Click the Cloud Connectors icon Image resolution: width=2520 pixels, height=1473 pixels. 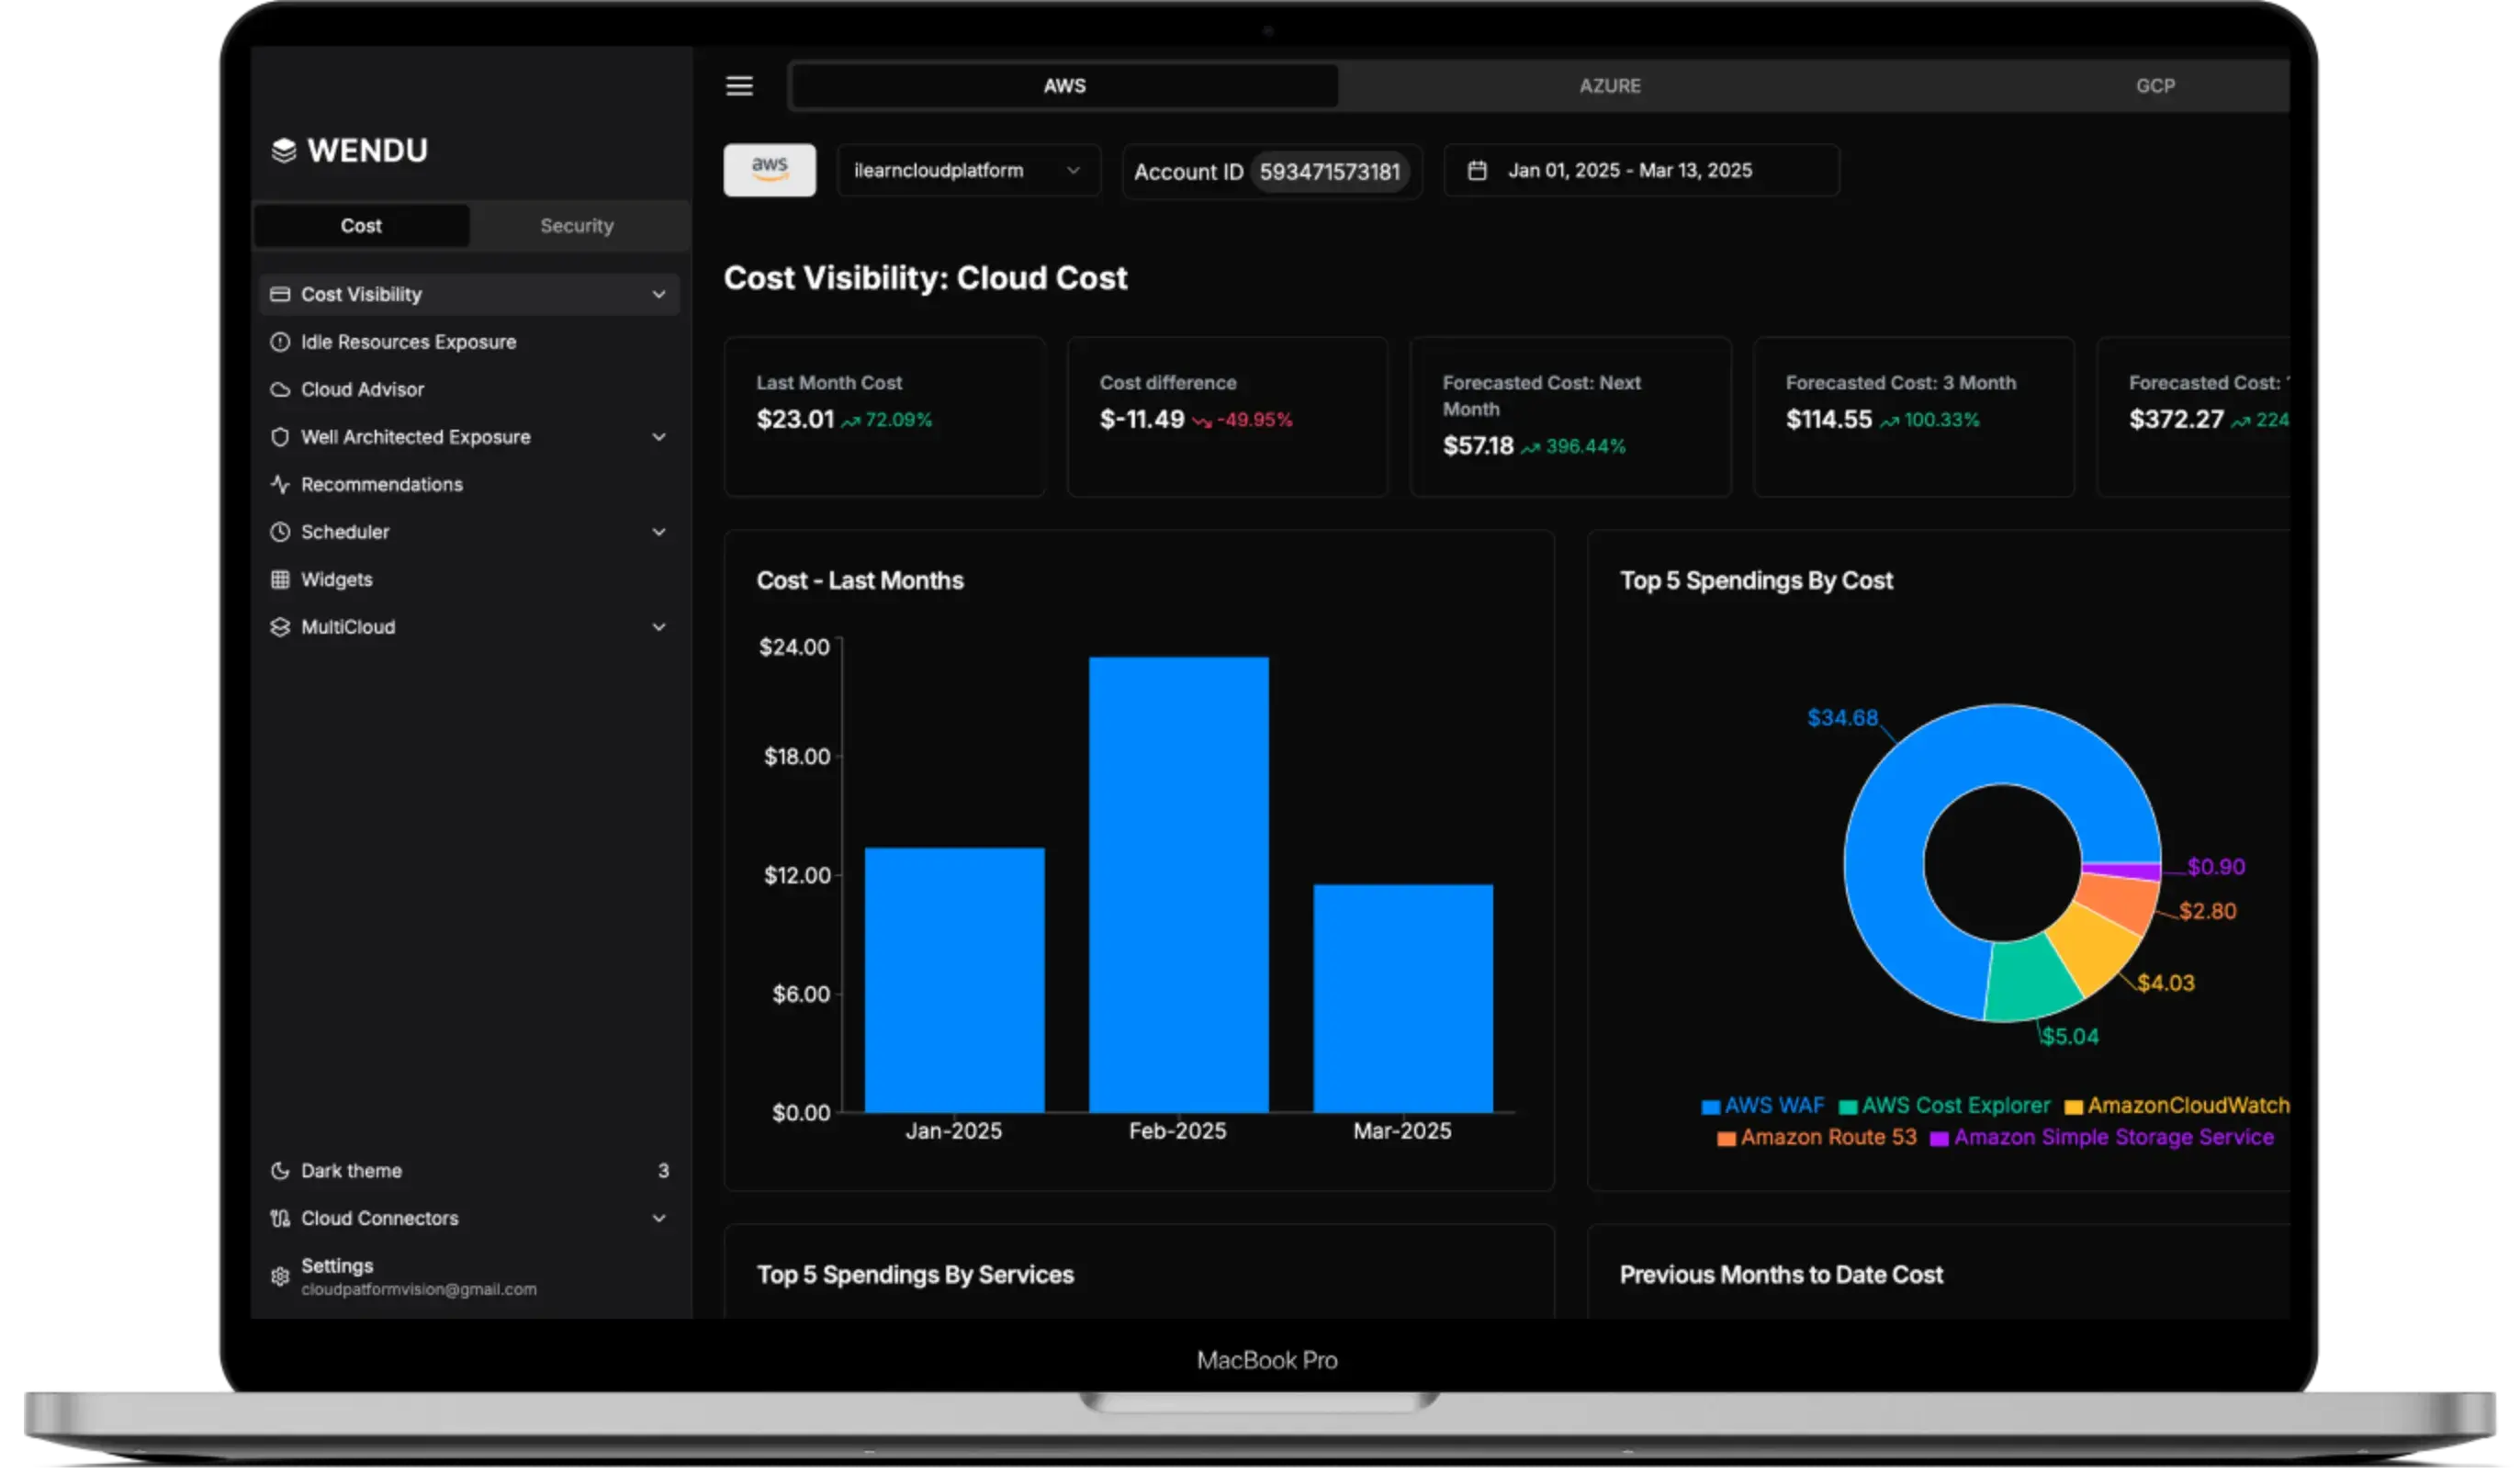point(280,1218)
